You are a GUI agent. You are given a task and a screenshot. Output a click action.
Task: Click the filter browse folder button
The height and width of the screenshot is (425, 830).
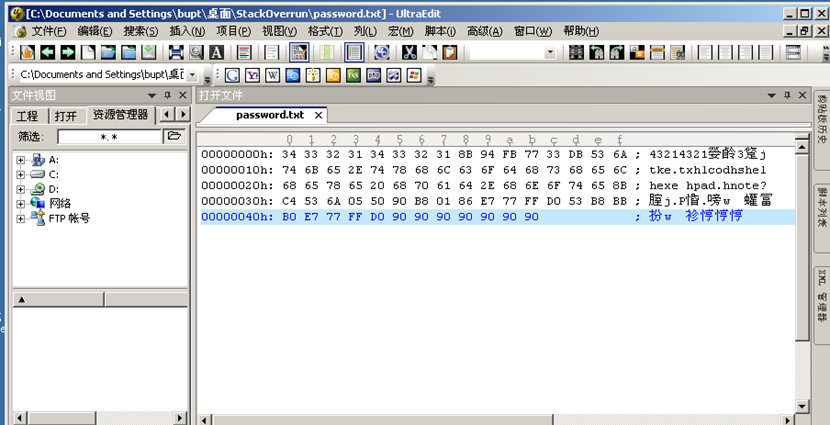(174, 136)
